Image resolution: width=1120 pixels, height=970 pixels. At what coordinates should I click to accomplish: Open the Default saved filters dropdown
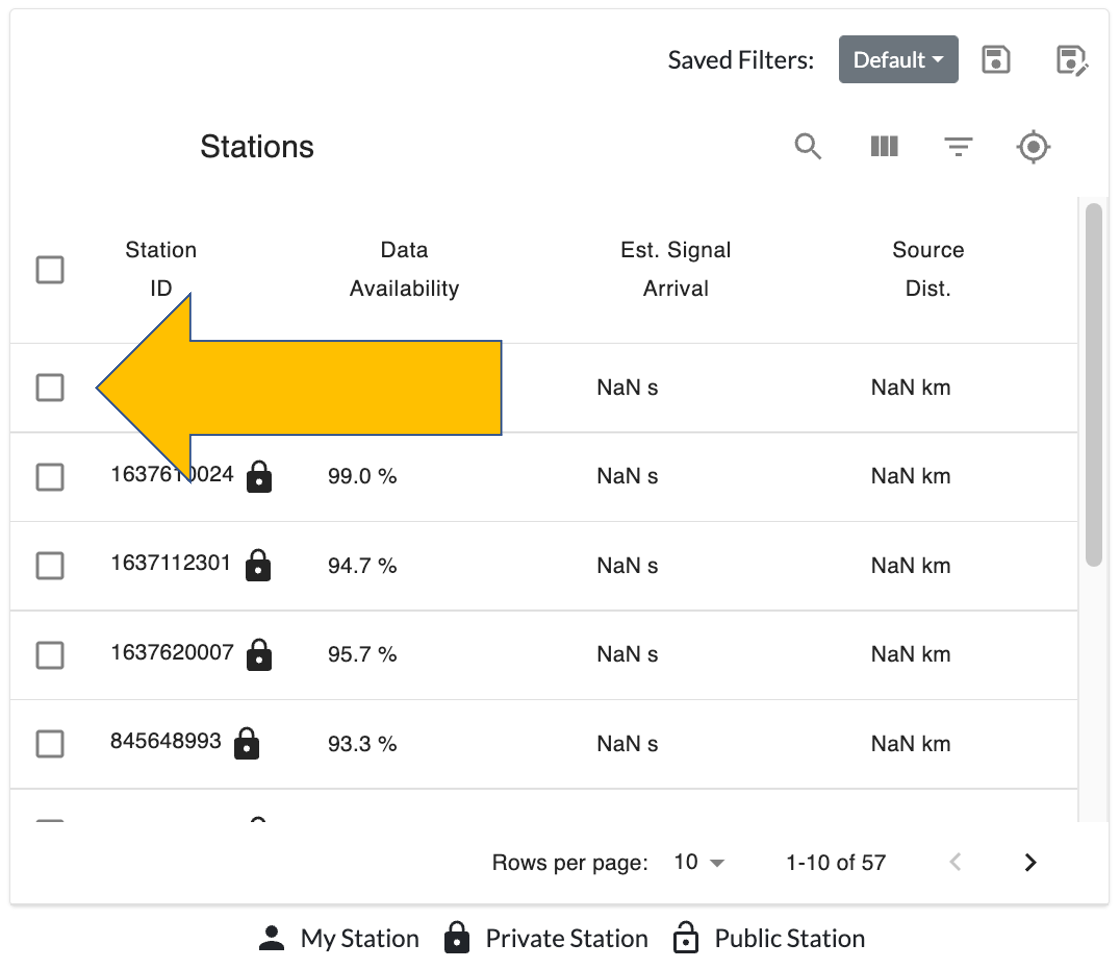tap(898, 60)
